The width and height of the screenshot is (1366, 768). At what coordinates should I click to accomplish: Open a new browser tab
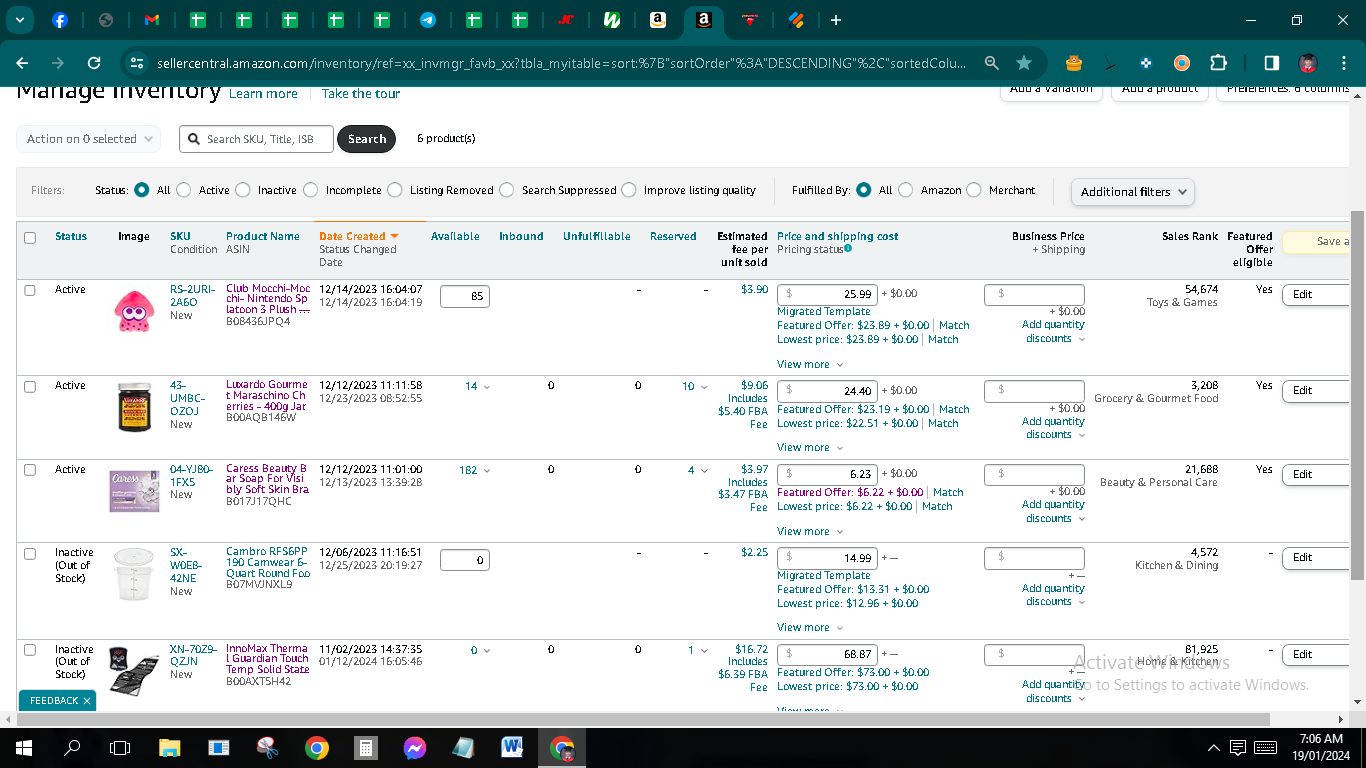(x=836, y=20)
